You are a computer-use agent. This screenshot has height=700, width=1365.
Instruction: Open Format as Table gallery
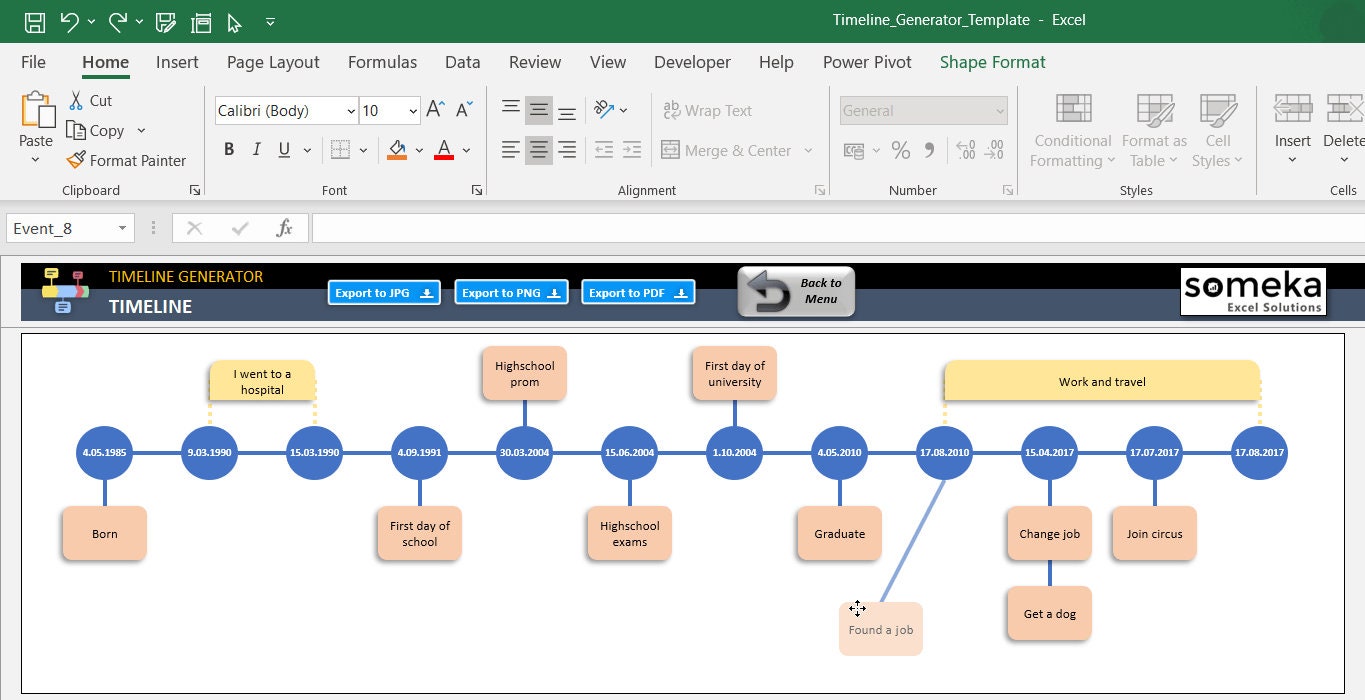point(1155,131)
